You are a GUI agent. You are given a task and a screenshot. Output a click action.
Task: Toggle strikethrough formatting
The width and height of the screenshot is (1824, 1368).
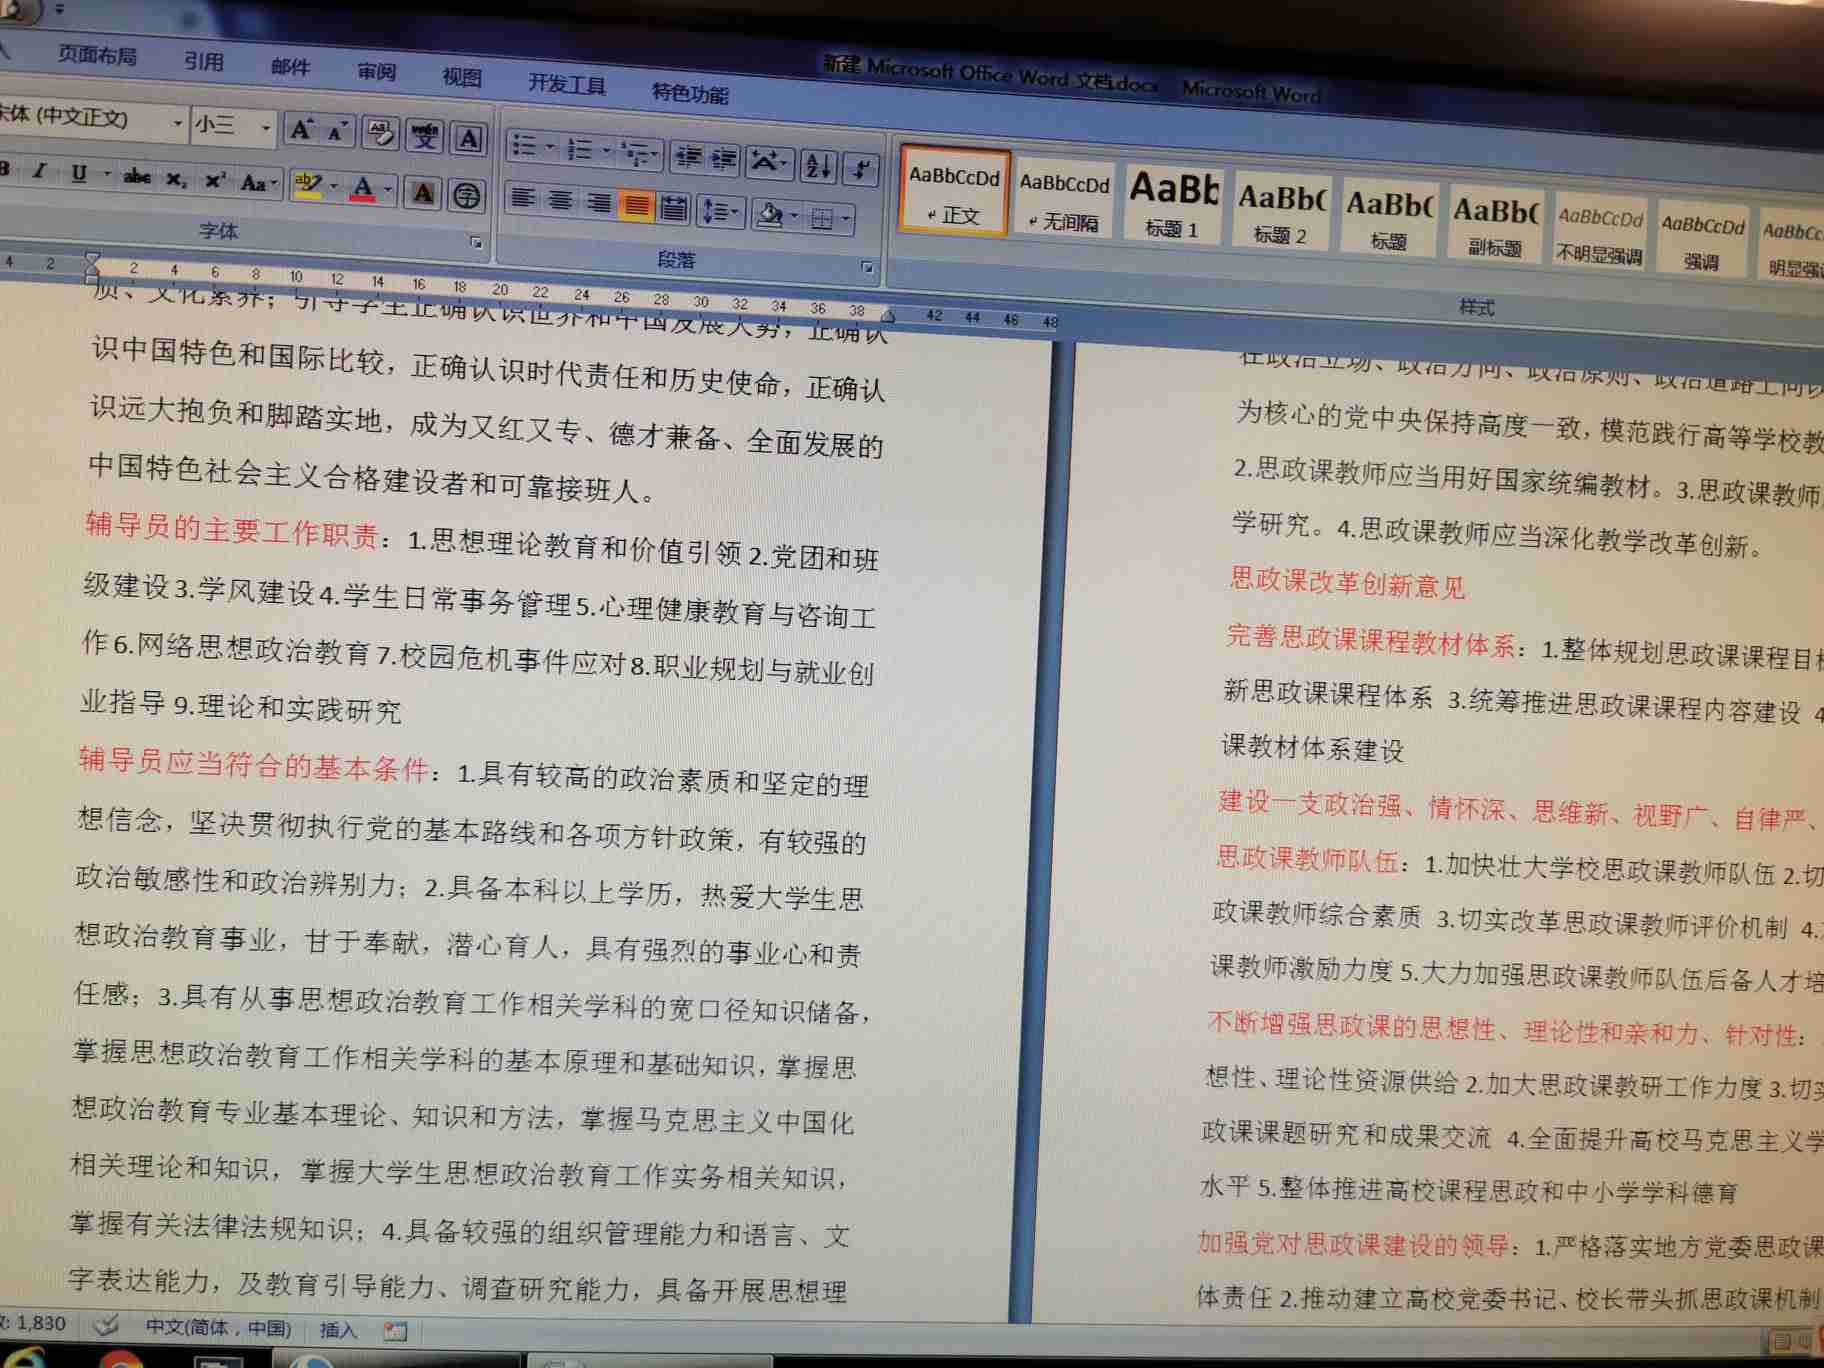point(136,177)
